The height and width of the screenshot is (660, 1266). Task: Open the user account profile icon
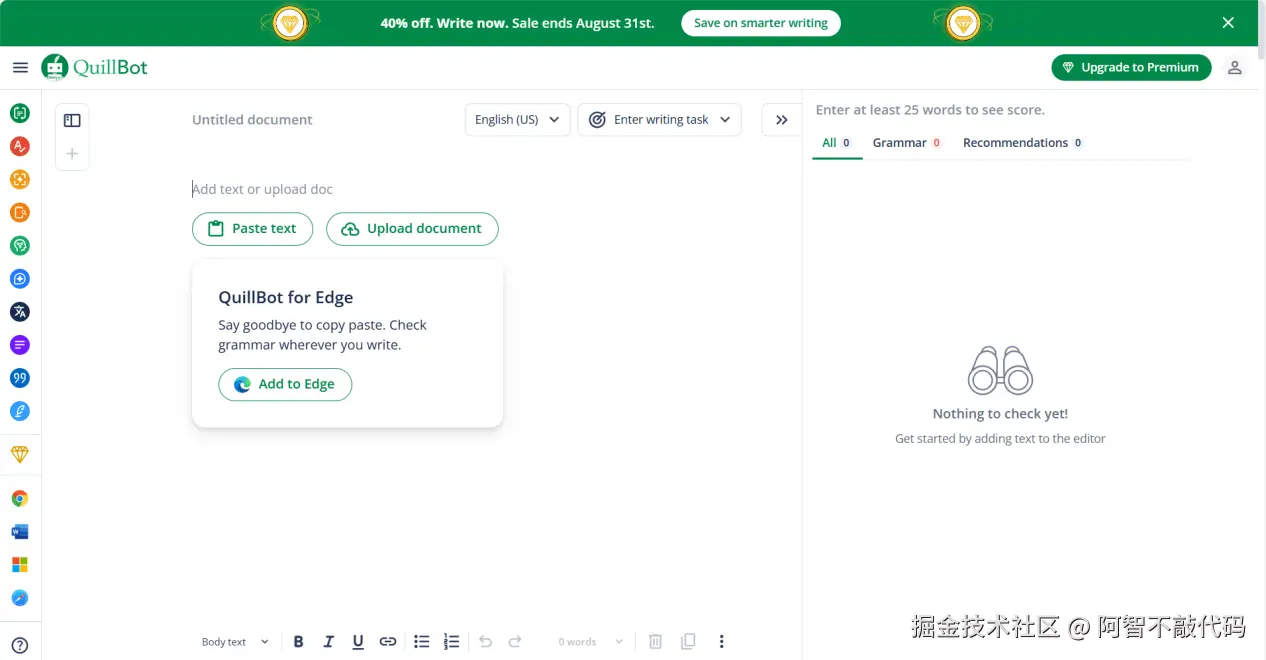pos(1235,67)
